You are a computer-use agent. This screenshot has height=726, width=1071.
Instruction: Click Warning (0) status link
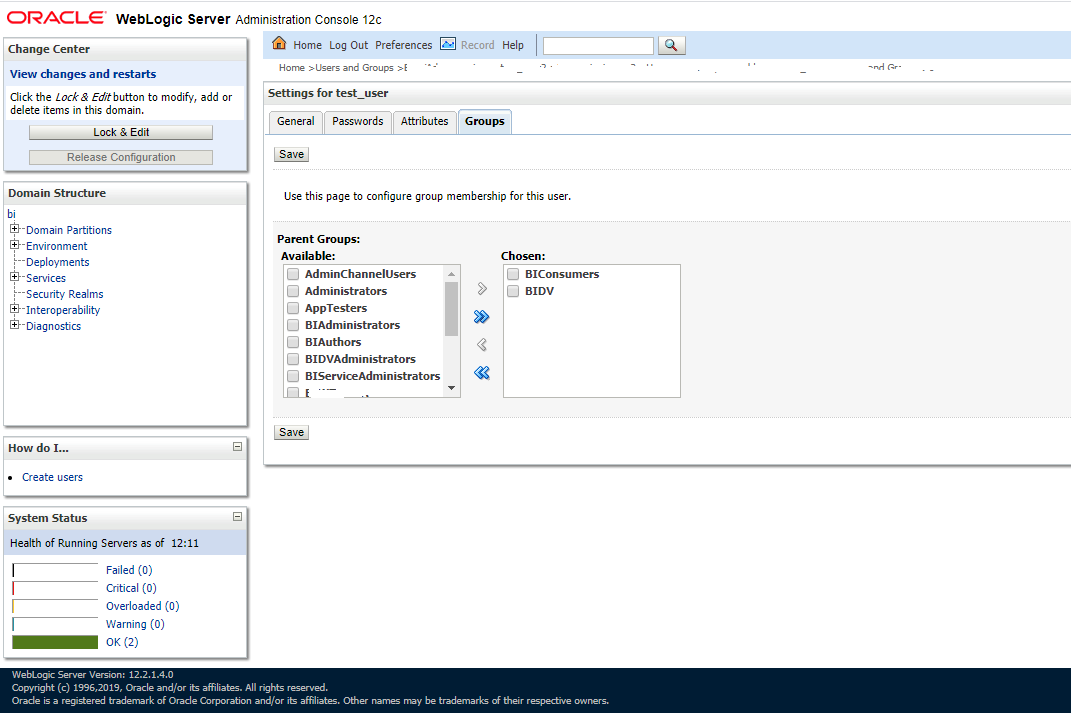(135, 624)
